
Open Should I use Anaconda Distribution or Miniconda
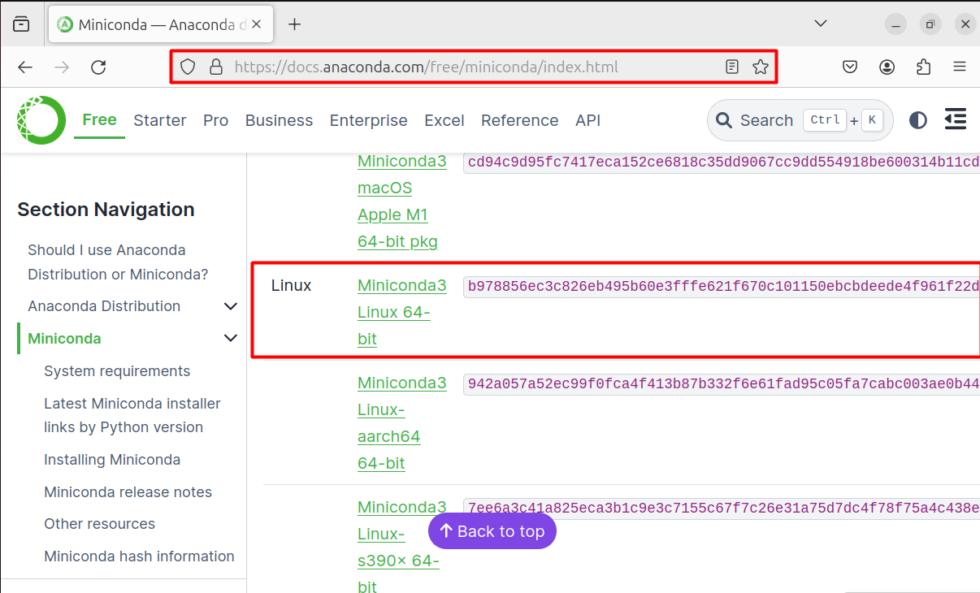point(118,262)
